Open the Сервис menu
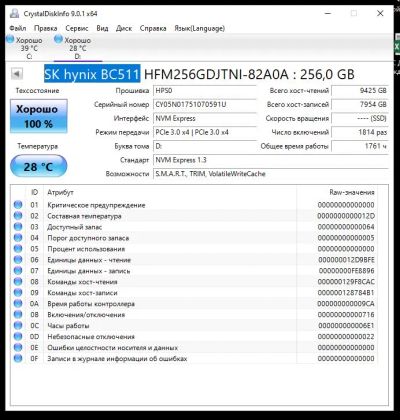 click(77, 28)
